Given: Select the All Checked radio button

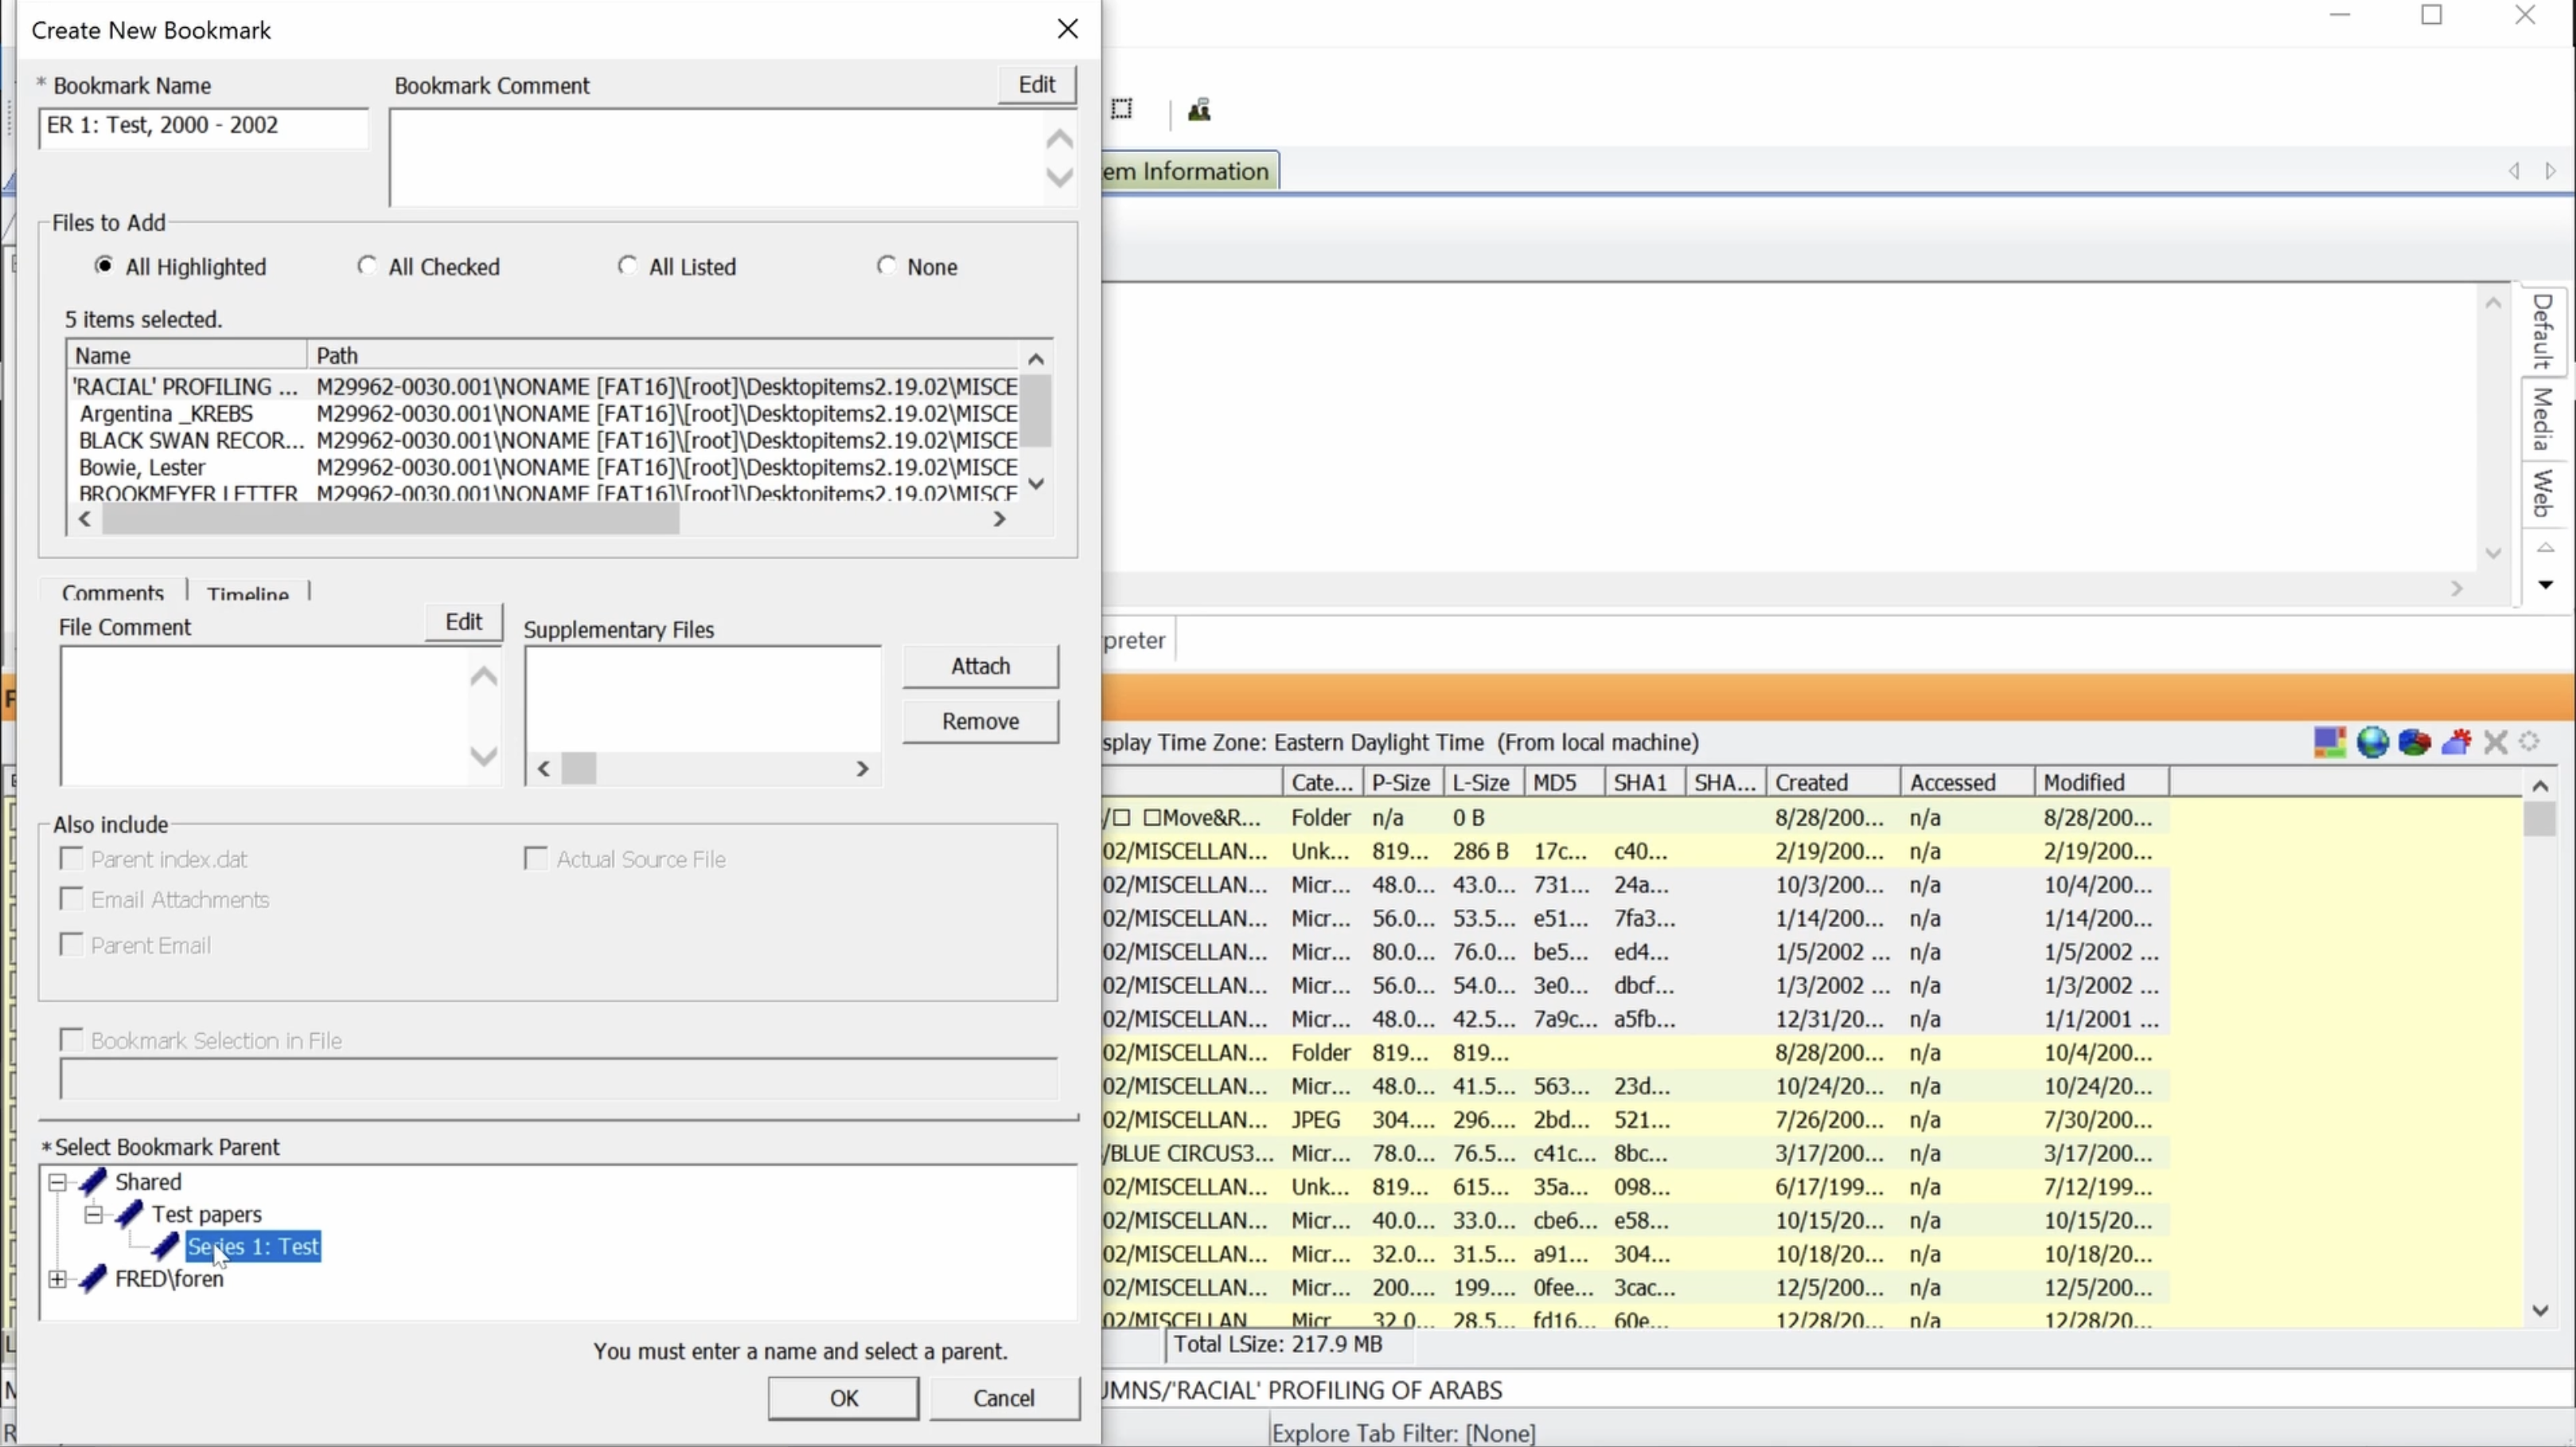Looking at the screenshot, I should 367,265.
